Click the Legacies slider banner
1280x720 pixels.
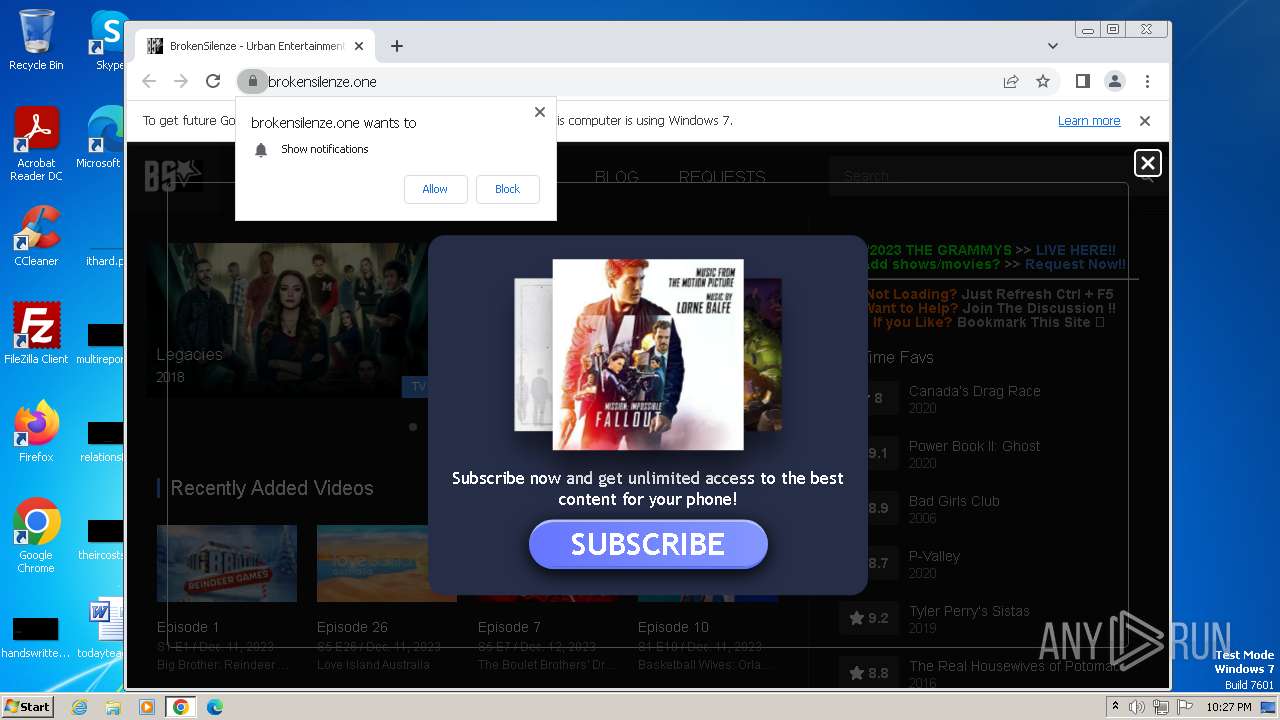point(287,320)
